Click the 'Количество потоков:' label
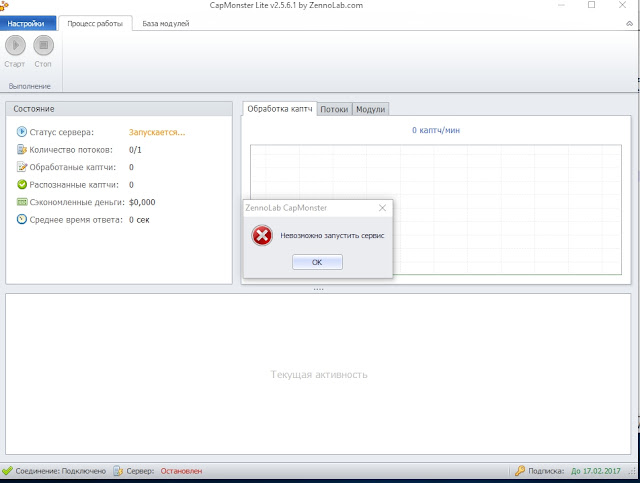Image resolution: width=640 pixels, height=483 pixels. [x=71, y=150]
